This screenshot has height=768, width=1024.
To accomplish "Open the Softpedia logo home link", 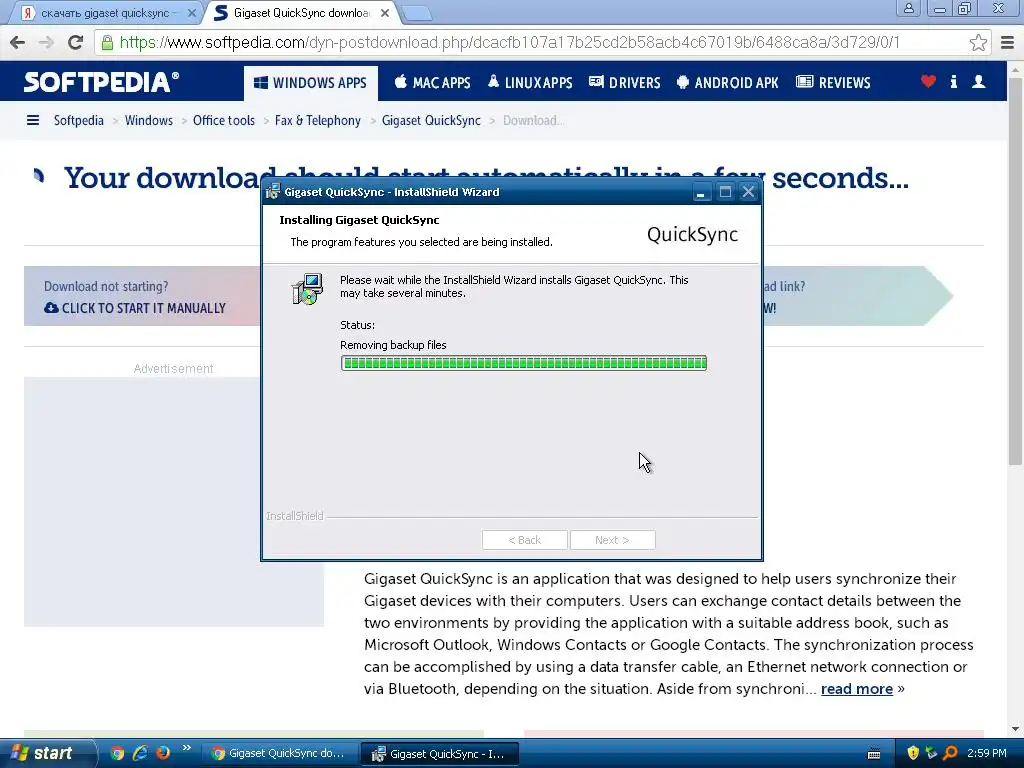I will (101, 82).
